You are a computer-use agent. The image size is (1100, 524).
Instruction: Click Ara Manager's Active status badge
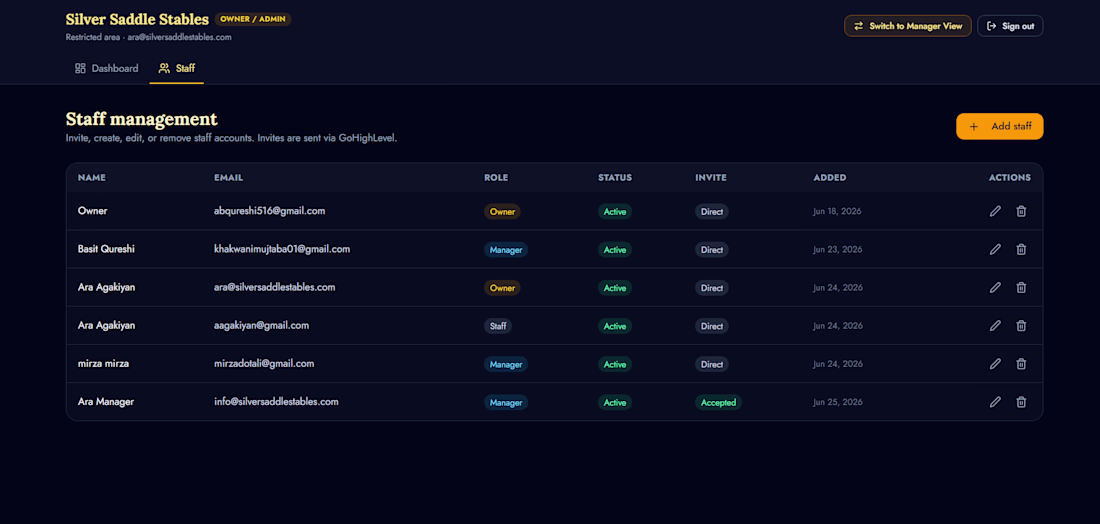615,403
